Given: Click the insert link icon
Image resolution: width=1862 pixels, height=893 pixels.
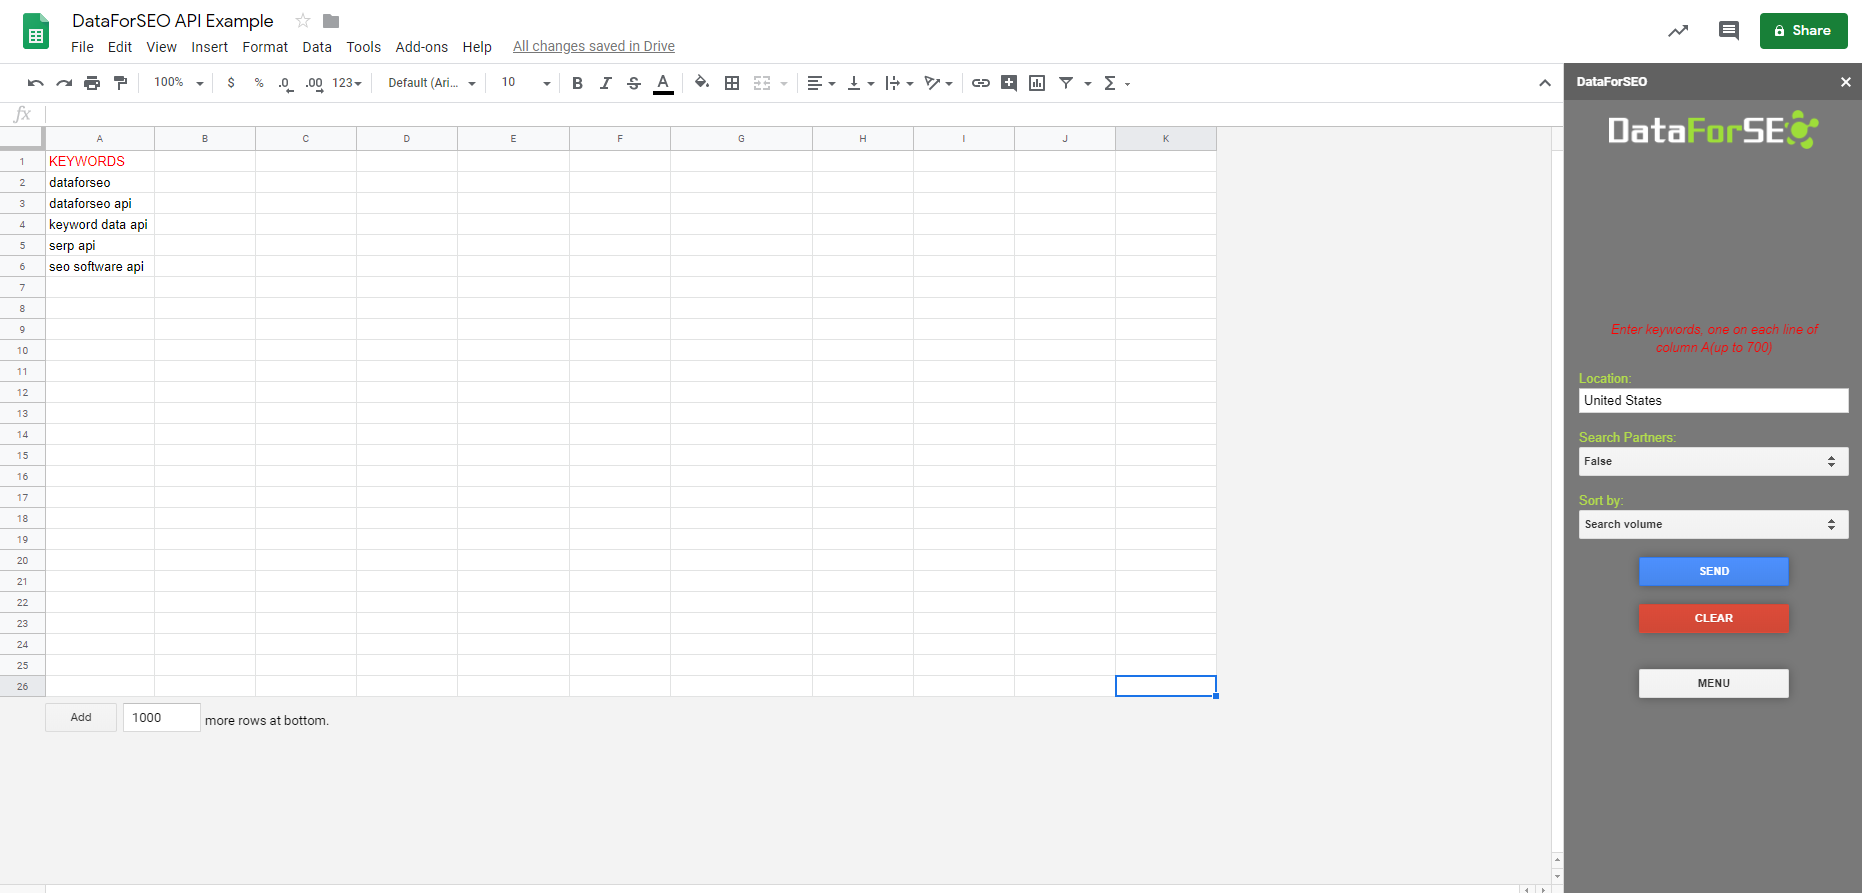Looking at the screenshot, I should [x=981, y=83].
